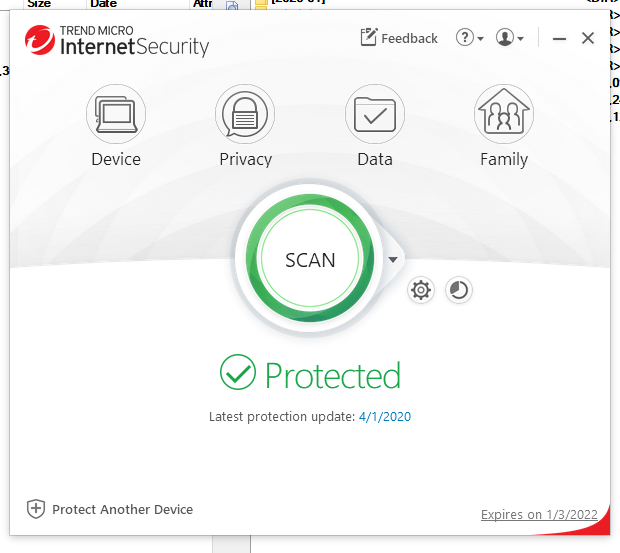Screen dimensions: 620x553
Task: Click the Protect Another Device link
Action: pyautogui.click(x=122, y=509)
